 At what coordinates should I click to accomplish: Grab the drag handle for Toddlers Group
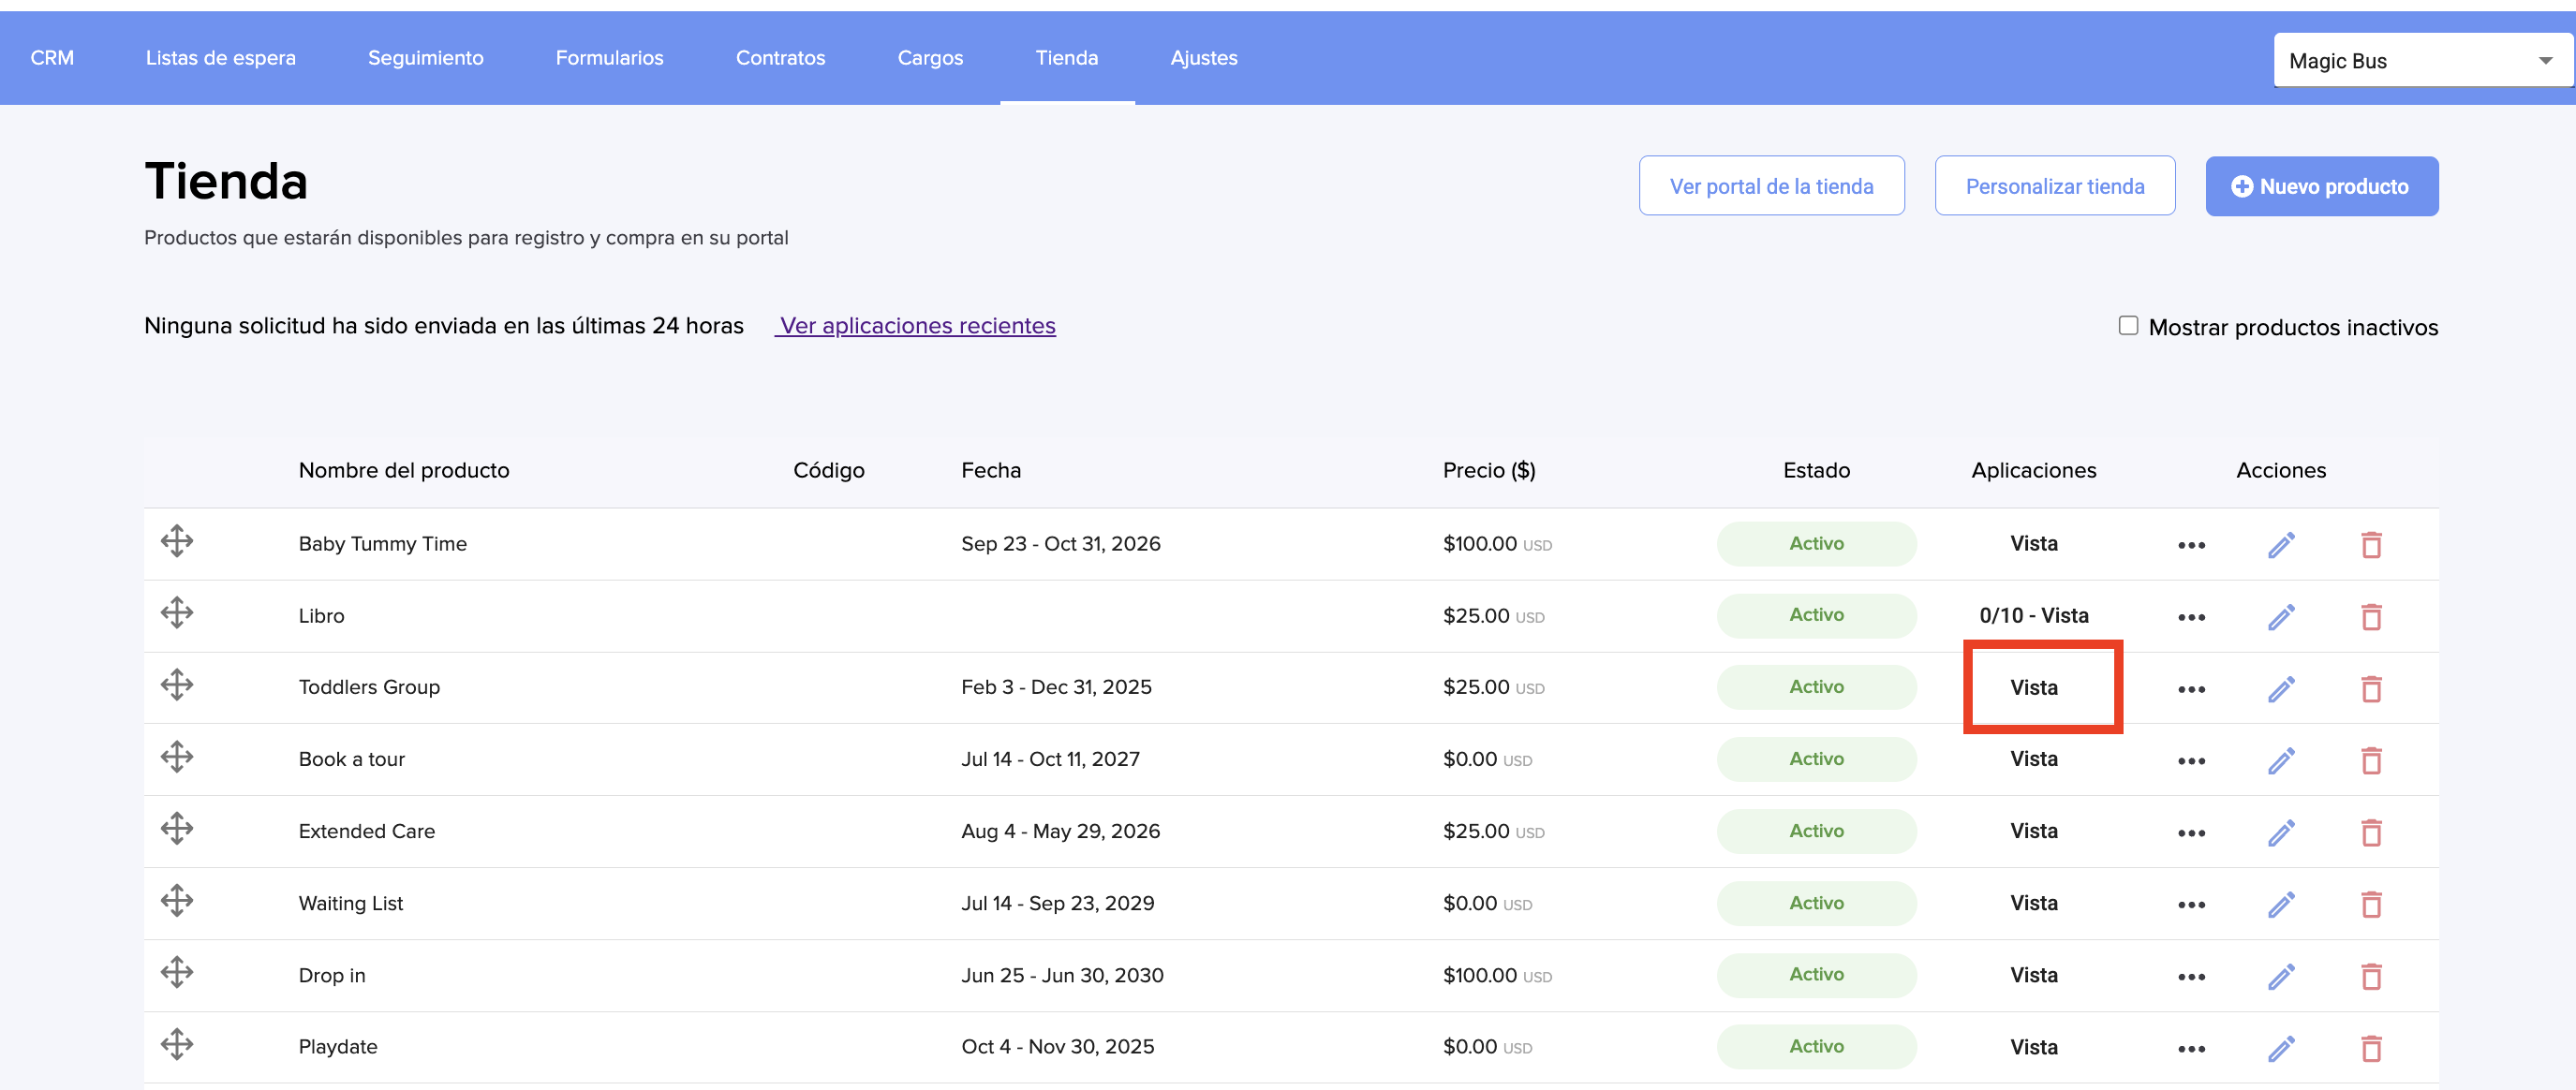point(177,685)
